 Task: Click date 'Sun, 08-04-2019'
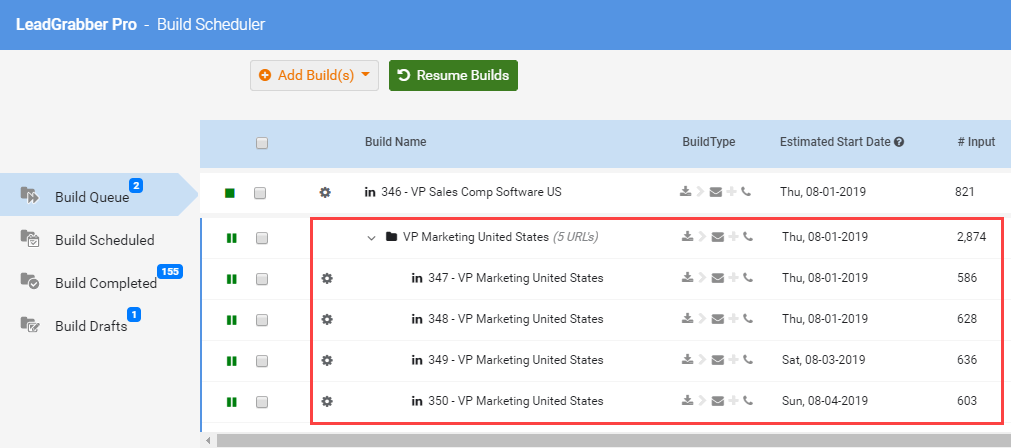(x=825, y=400)
